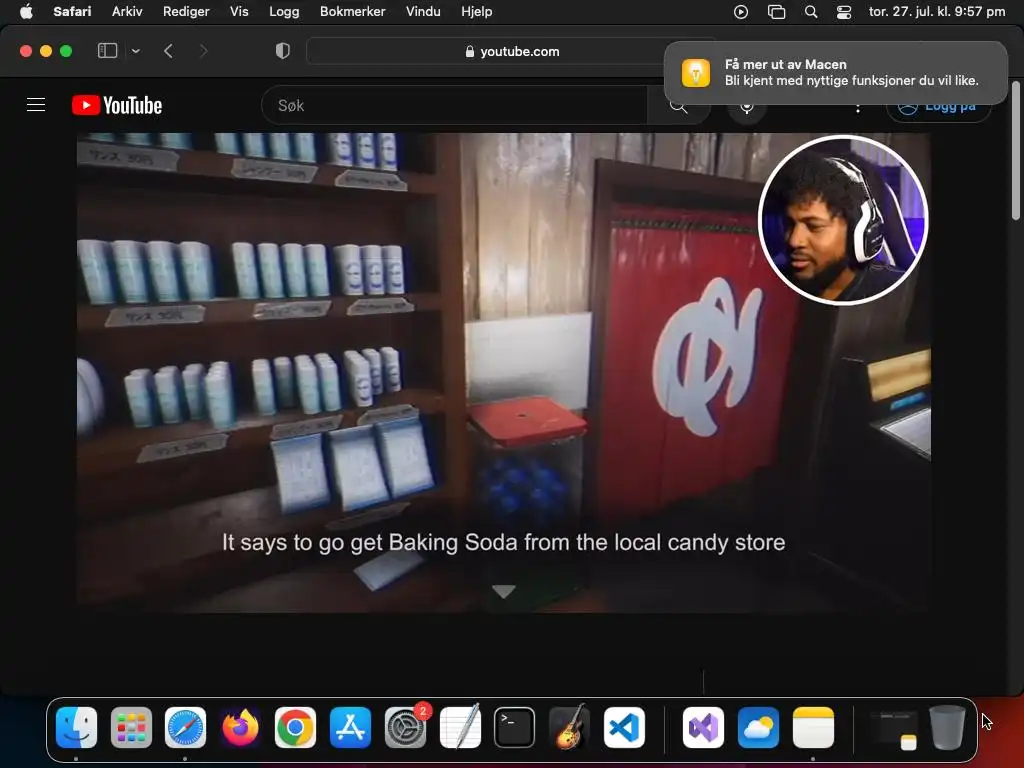Open Launchpad from the Dock
This screenshot has height=768, width=1024.
[131, 728]
